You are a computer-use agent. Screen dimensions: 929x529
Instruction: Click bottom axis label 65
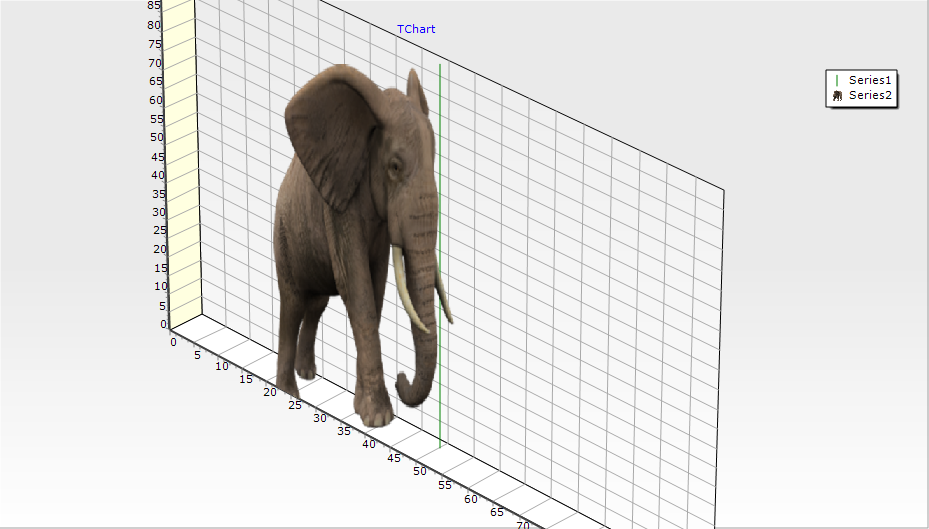496,512
